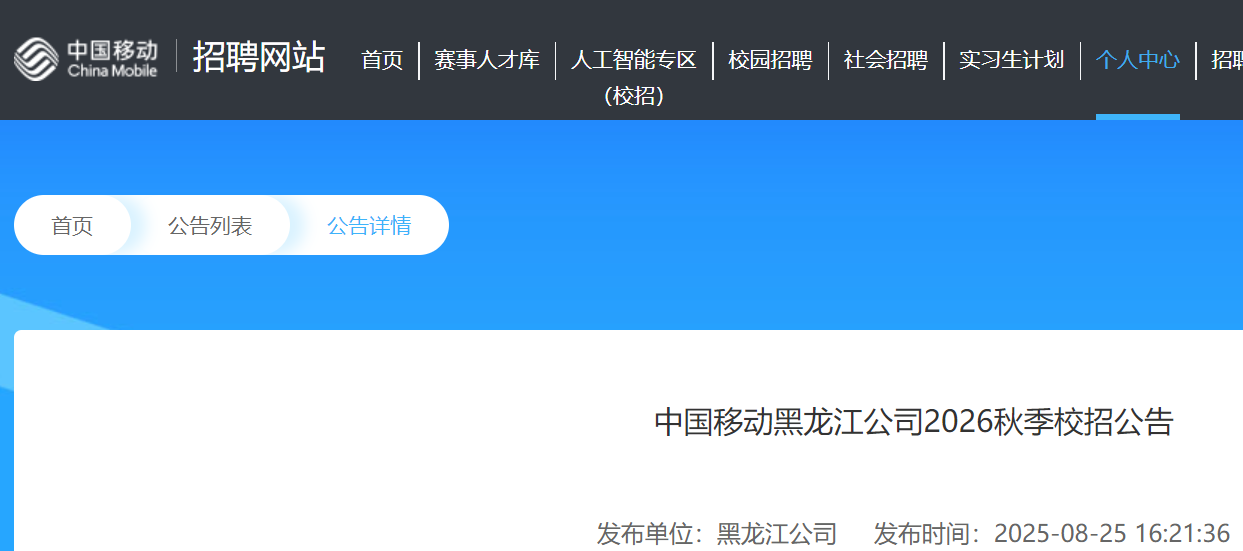Open the 校园招聘 menu item
The width and height of the screenshot is (1243, 551).
770,60
